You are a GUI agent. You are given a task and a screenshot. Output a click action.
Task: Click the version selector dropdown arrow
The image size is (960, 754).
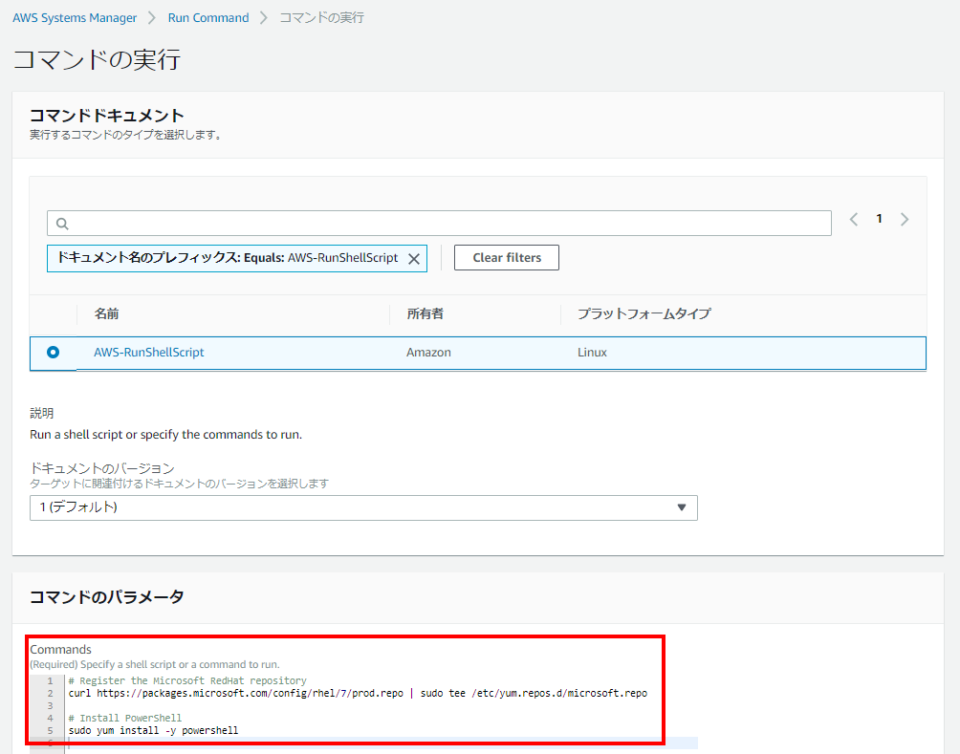coord(683,508)
